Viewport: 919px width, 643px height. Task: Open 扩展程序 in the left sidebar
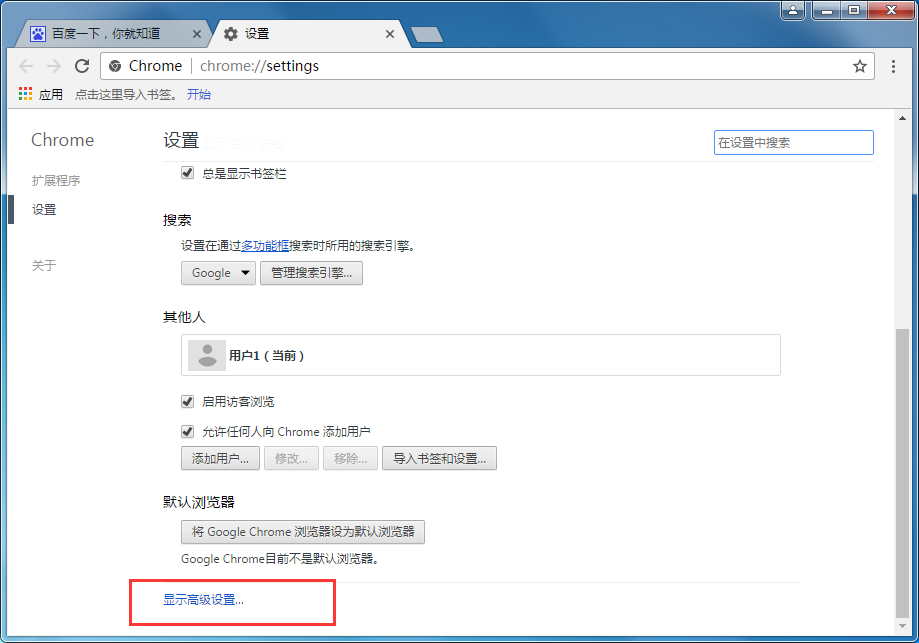click(x=55, y=181)
